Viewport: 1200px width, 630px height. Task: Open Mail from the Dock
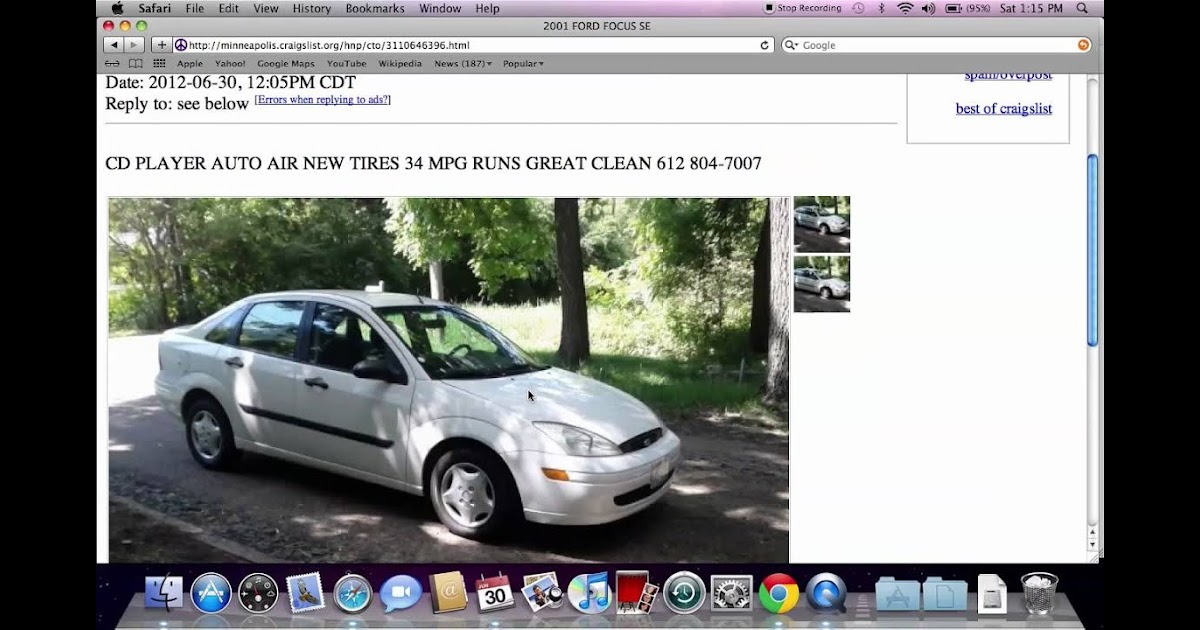coord(305,593)
